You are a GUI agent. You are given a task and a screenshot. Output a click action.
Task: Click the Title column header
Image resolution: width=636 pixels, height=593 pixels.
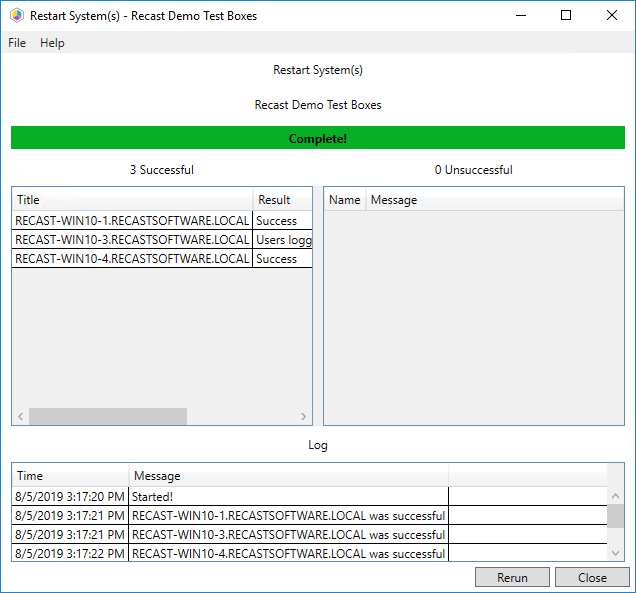pos(132,200)
